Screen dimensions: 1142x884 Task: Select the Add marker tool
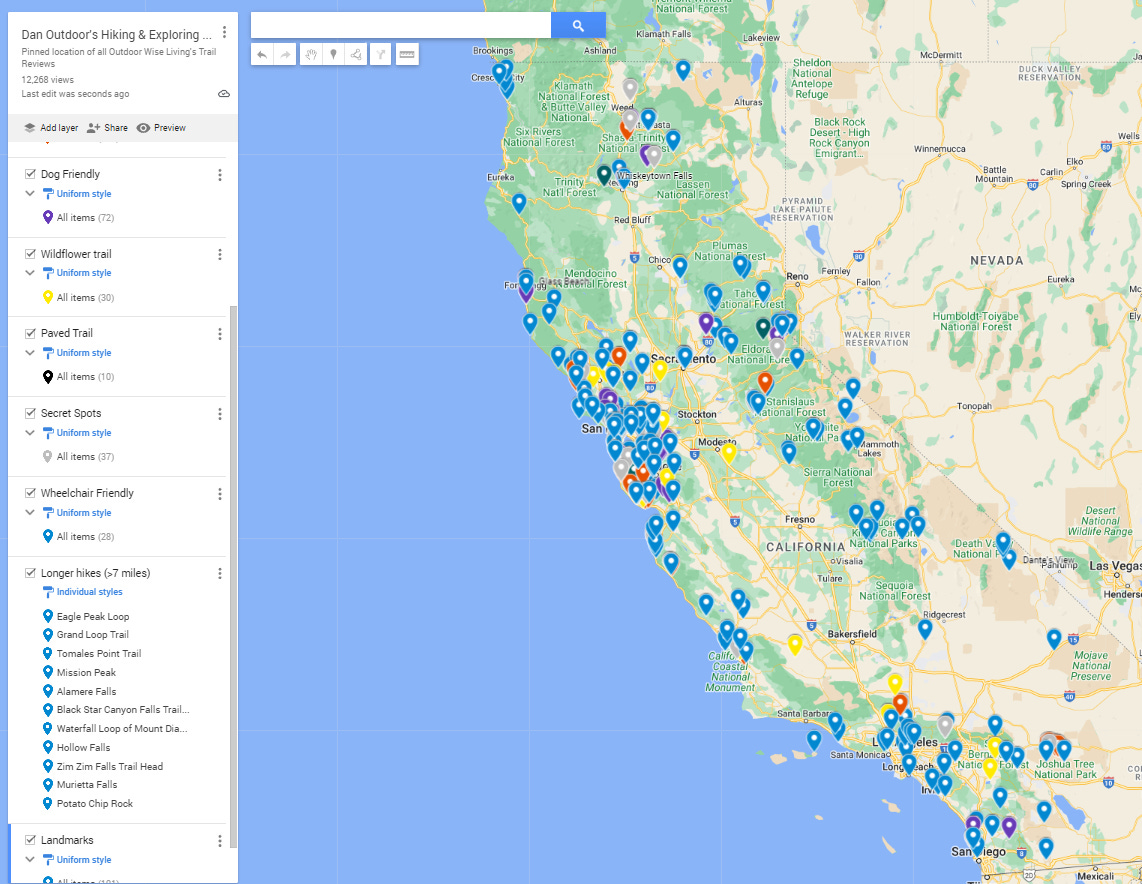[x=334, y=55]
